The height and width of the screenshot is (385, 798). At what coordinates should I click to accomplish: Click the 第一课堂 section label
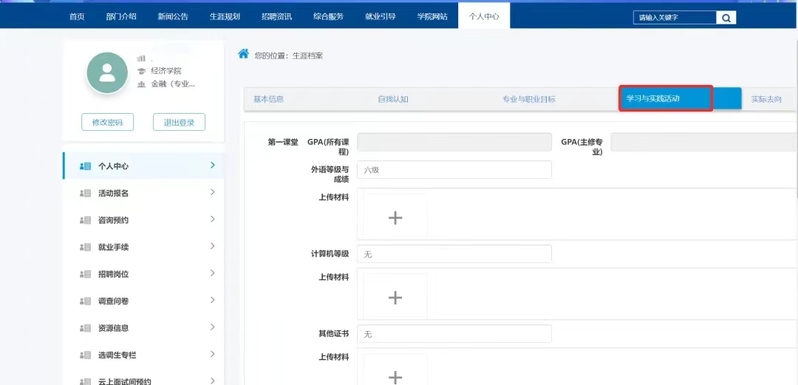point(283,142)
